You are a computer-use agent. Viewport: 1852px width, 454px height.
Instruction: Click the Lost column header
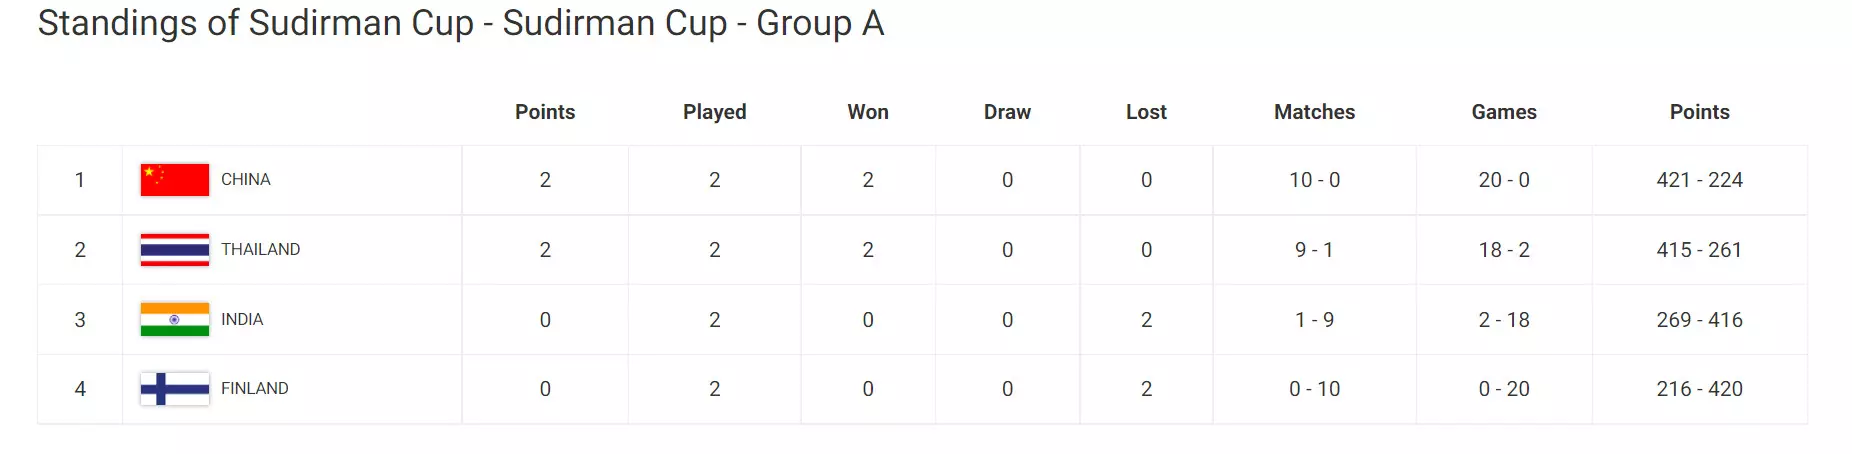coord(1146,112)
